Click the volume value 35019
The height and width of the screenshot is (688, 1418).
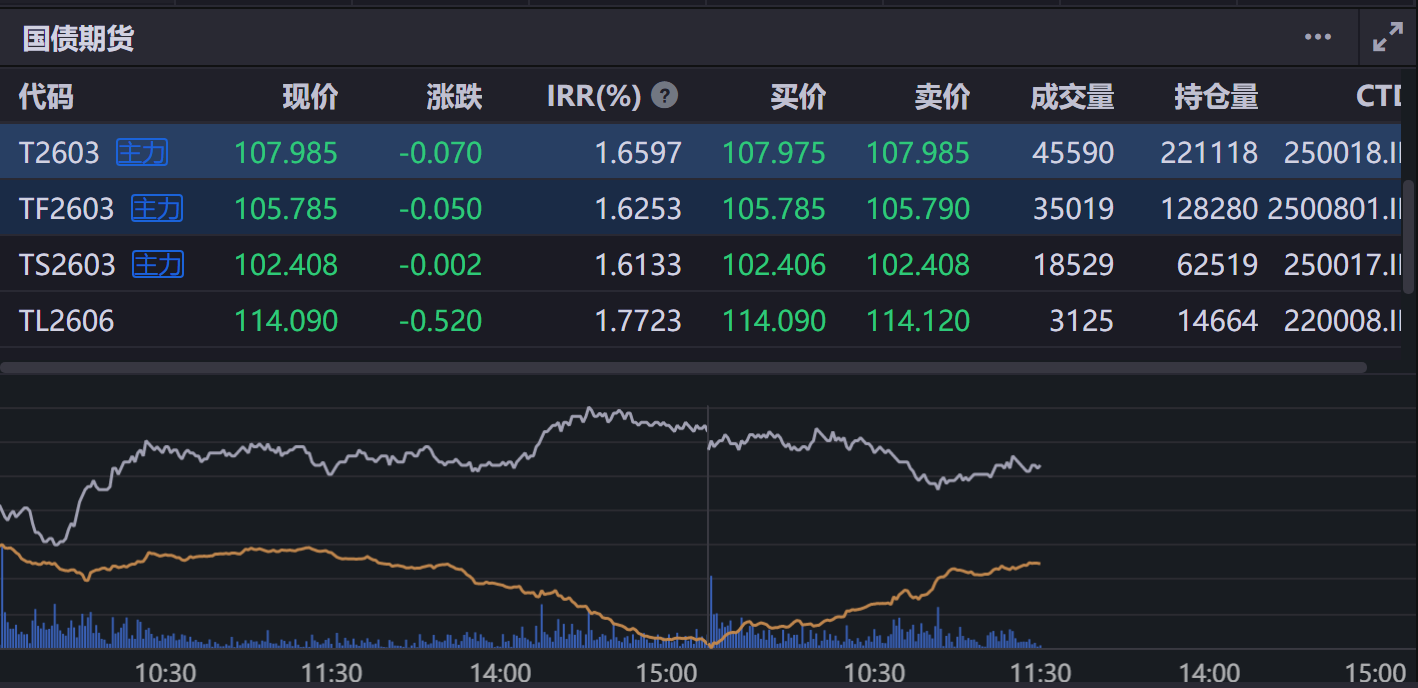1072,209
